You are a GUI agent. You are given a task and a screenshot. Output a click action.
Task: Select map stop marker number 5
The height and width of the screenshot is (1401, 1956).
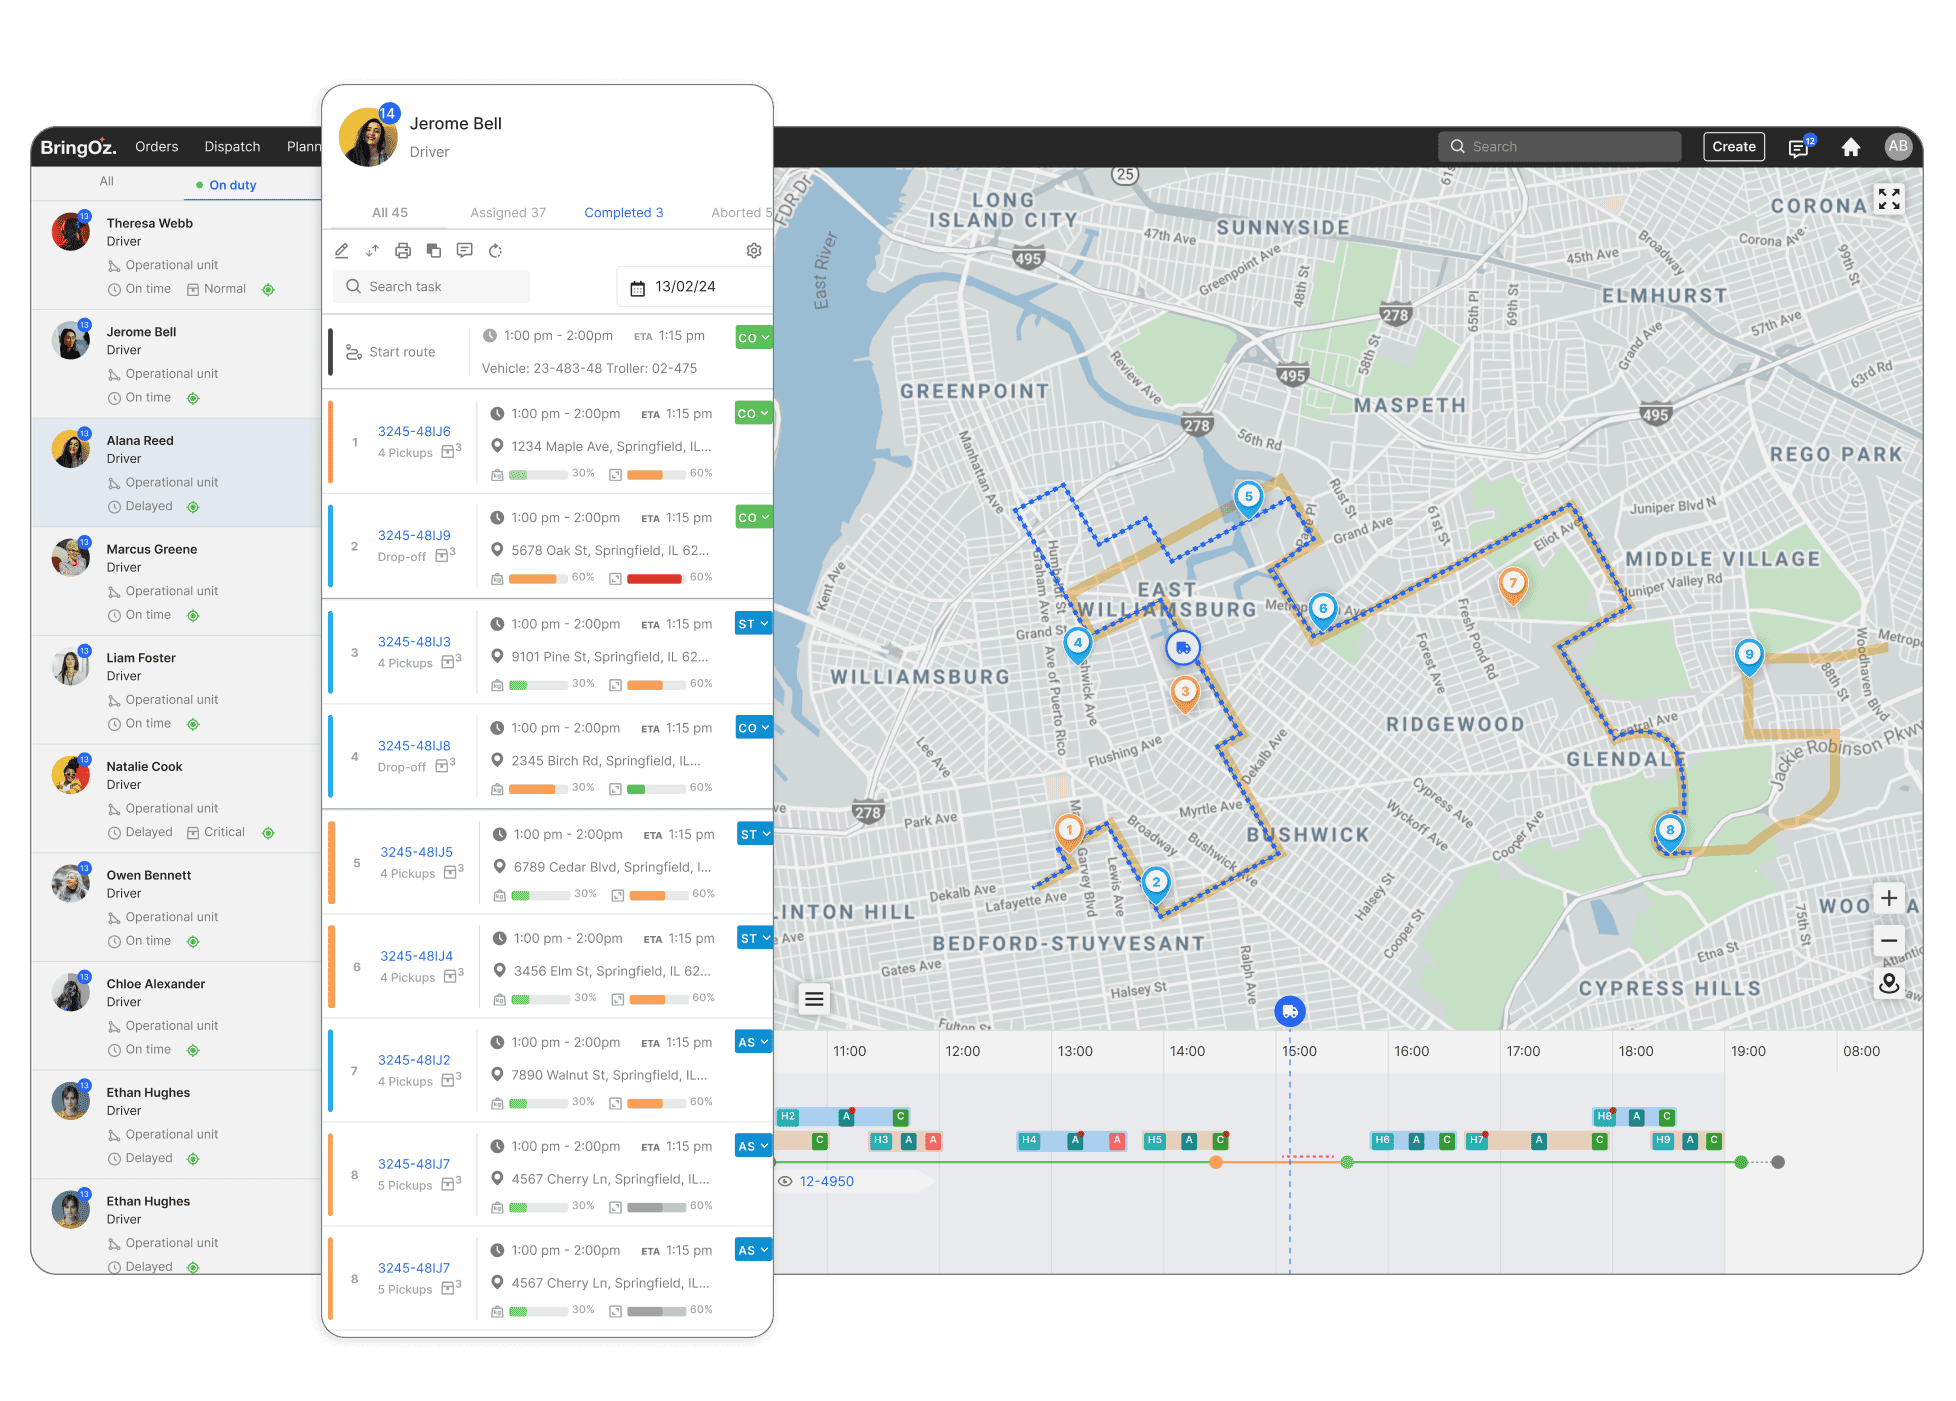(1248, 498)
